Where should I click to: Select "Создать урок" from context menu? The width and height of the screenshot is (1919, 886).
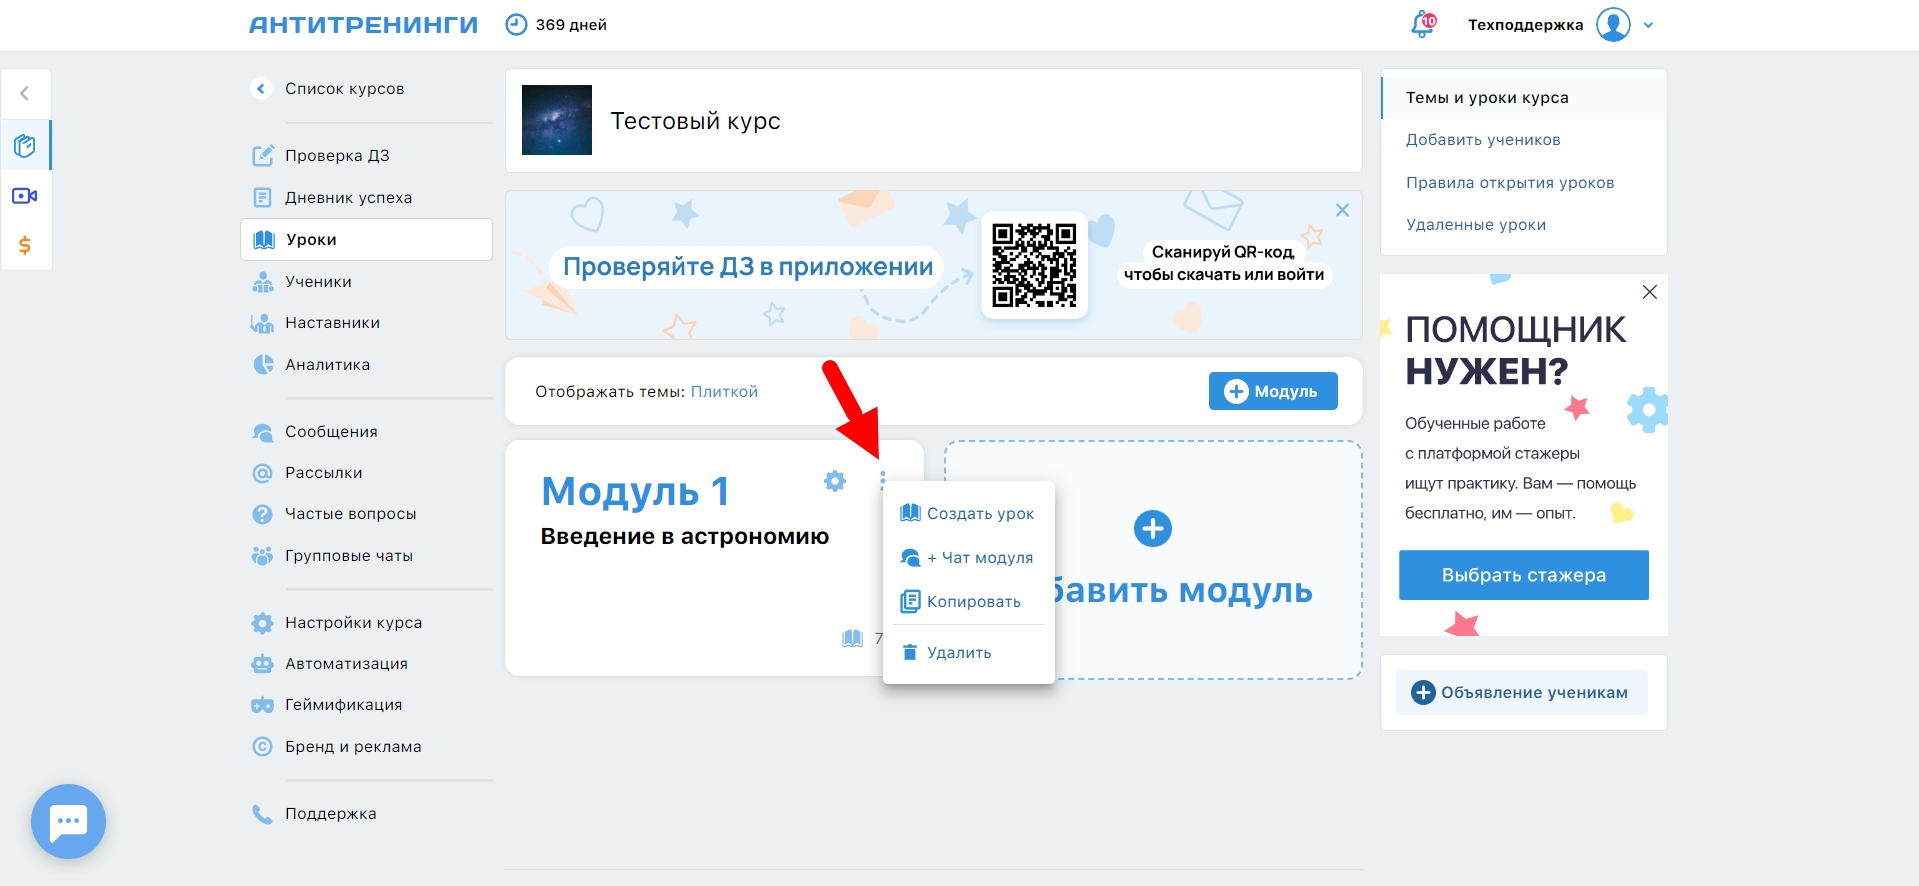click(x=979, y=514)
